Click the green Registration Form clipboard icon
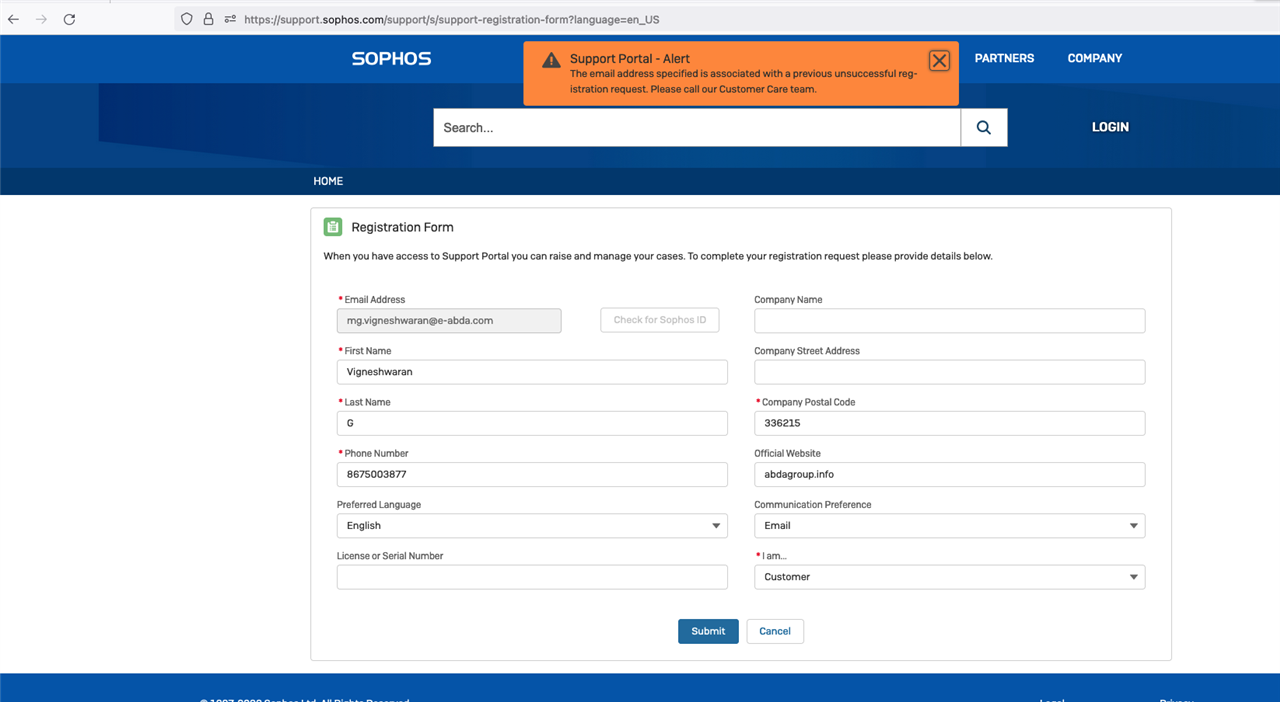 pos(333,227)
